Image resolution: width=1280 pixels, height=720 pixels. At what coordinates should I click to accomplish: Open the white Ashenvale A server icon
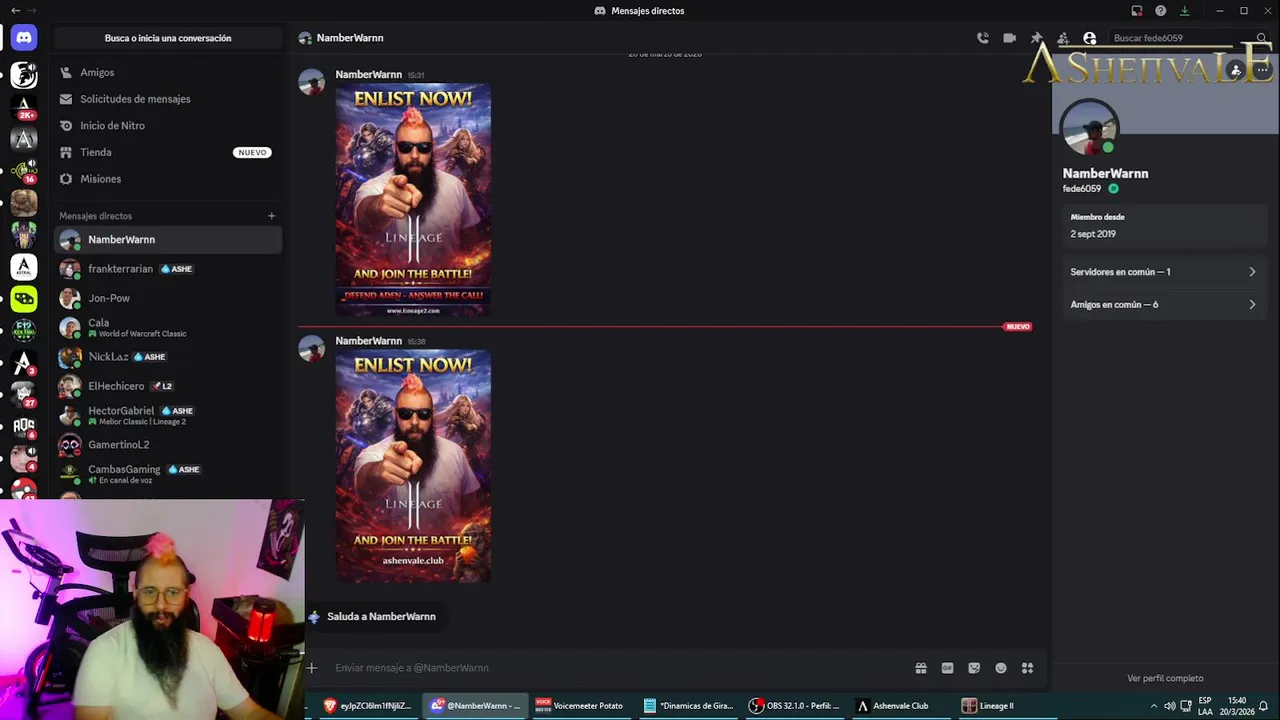click(24, 267)
